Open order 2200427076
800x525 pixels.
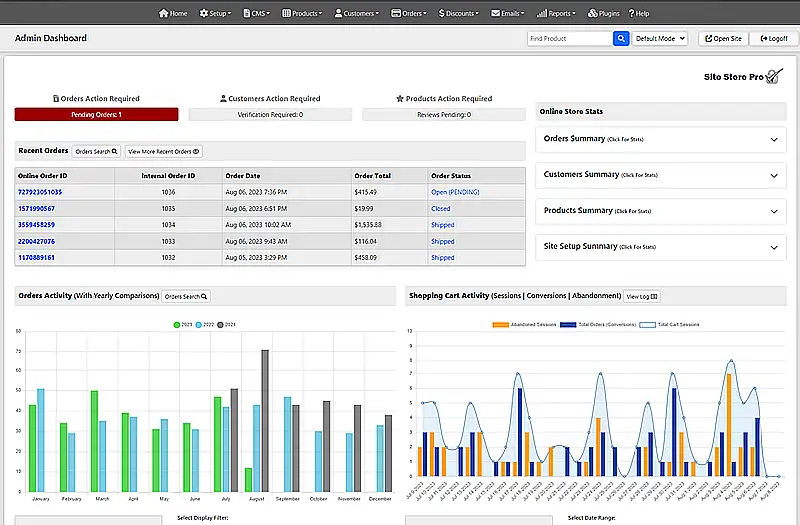(x=36, y=241)
